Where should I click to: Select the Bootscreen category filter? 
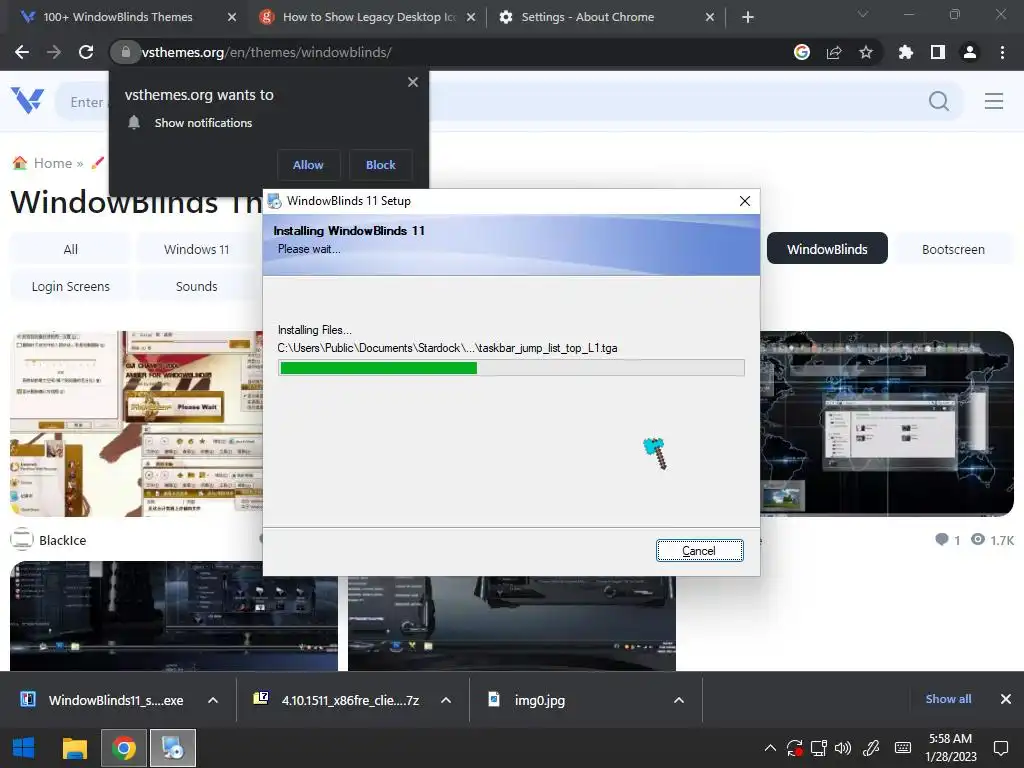pyautogui.click(x=953, y=249)
